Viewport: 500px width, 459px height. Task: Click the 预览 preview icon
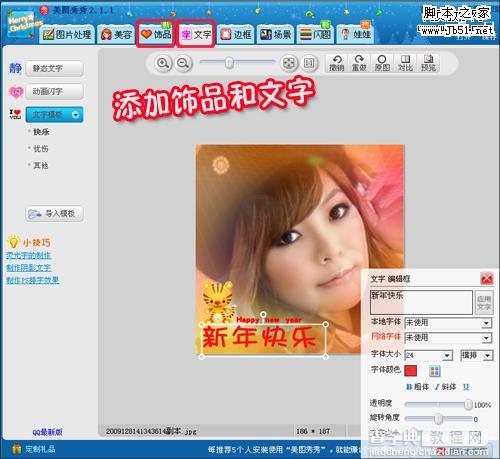pos(428,63)
